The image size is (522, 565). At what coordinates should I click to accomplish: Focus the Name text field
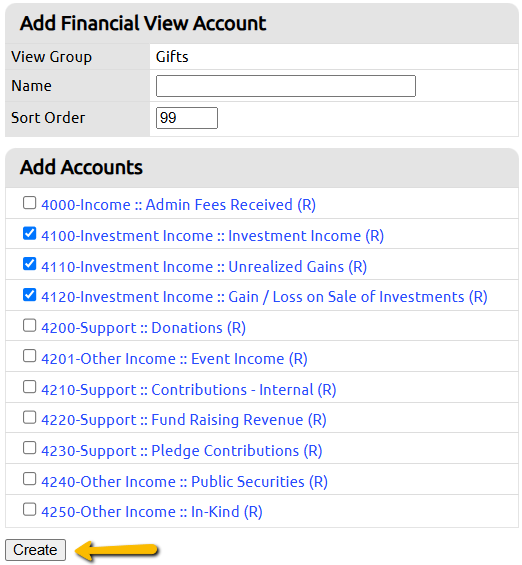coord(286,86)
